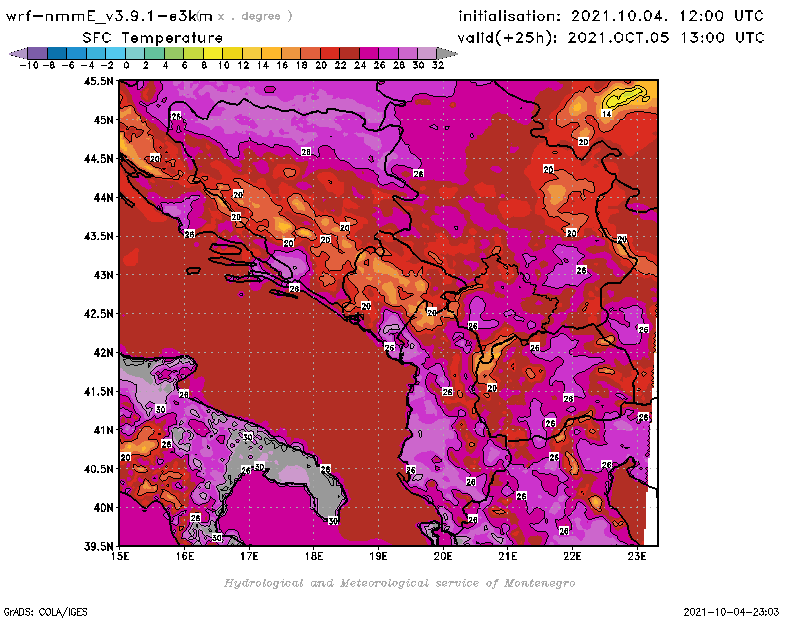Click the 8–10 yellow legend swatch

point(213,53)
